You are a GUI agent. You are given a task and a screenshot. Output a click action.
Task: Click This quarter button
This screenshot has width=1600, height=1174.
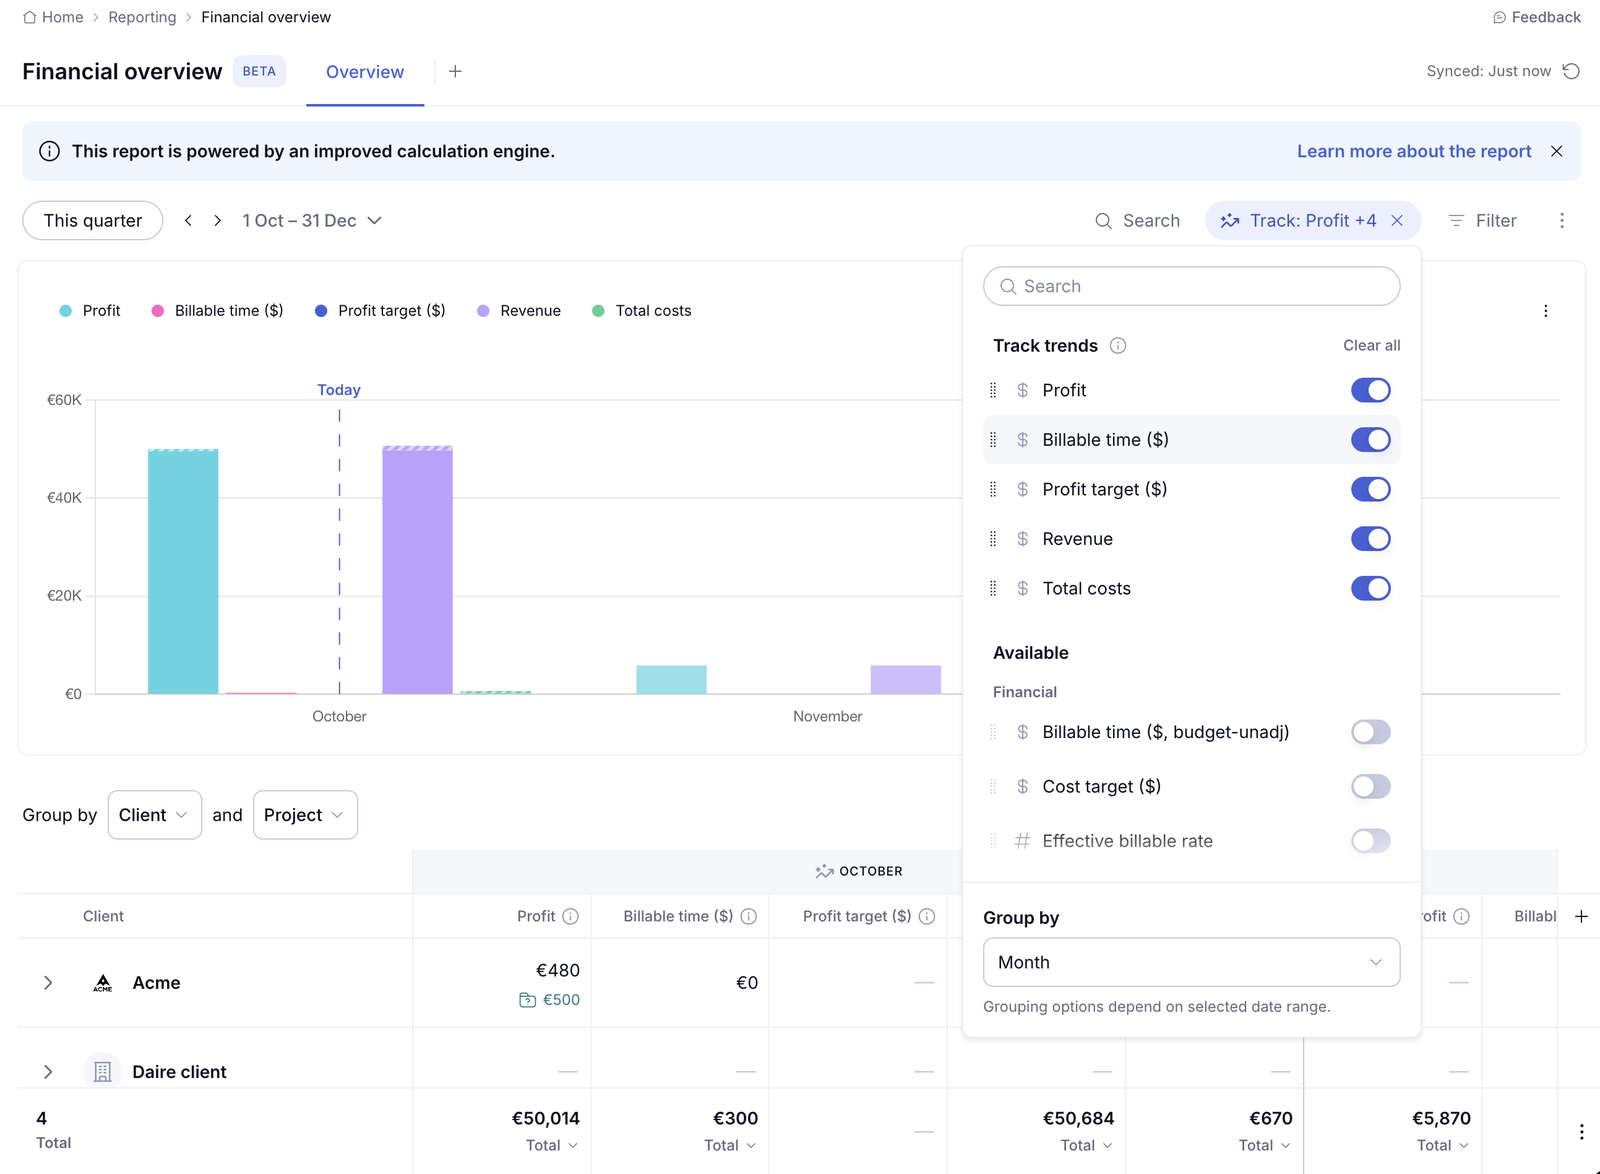coord(93,220)
